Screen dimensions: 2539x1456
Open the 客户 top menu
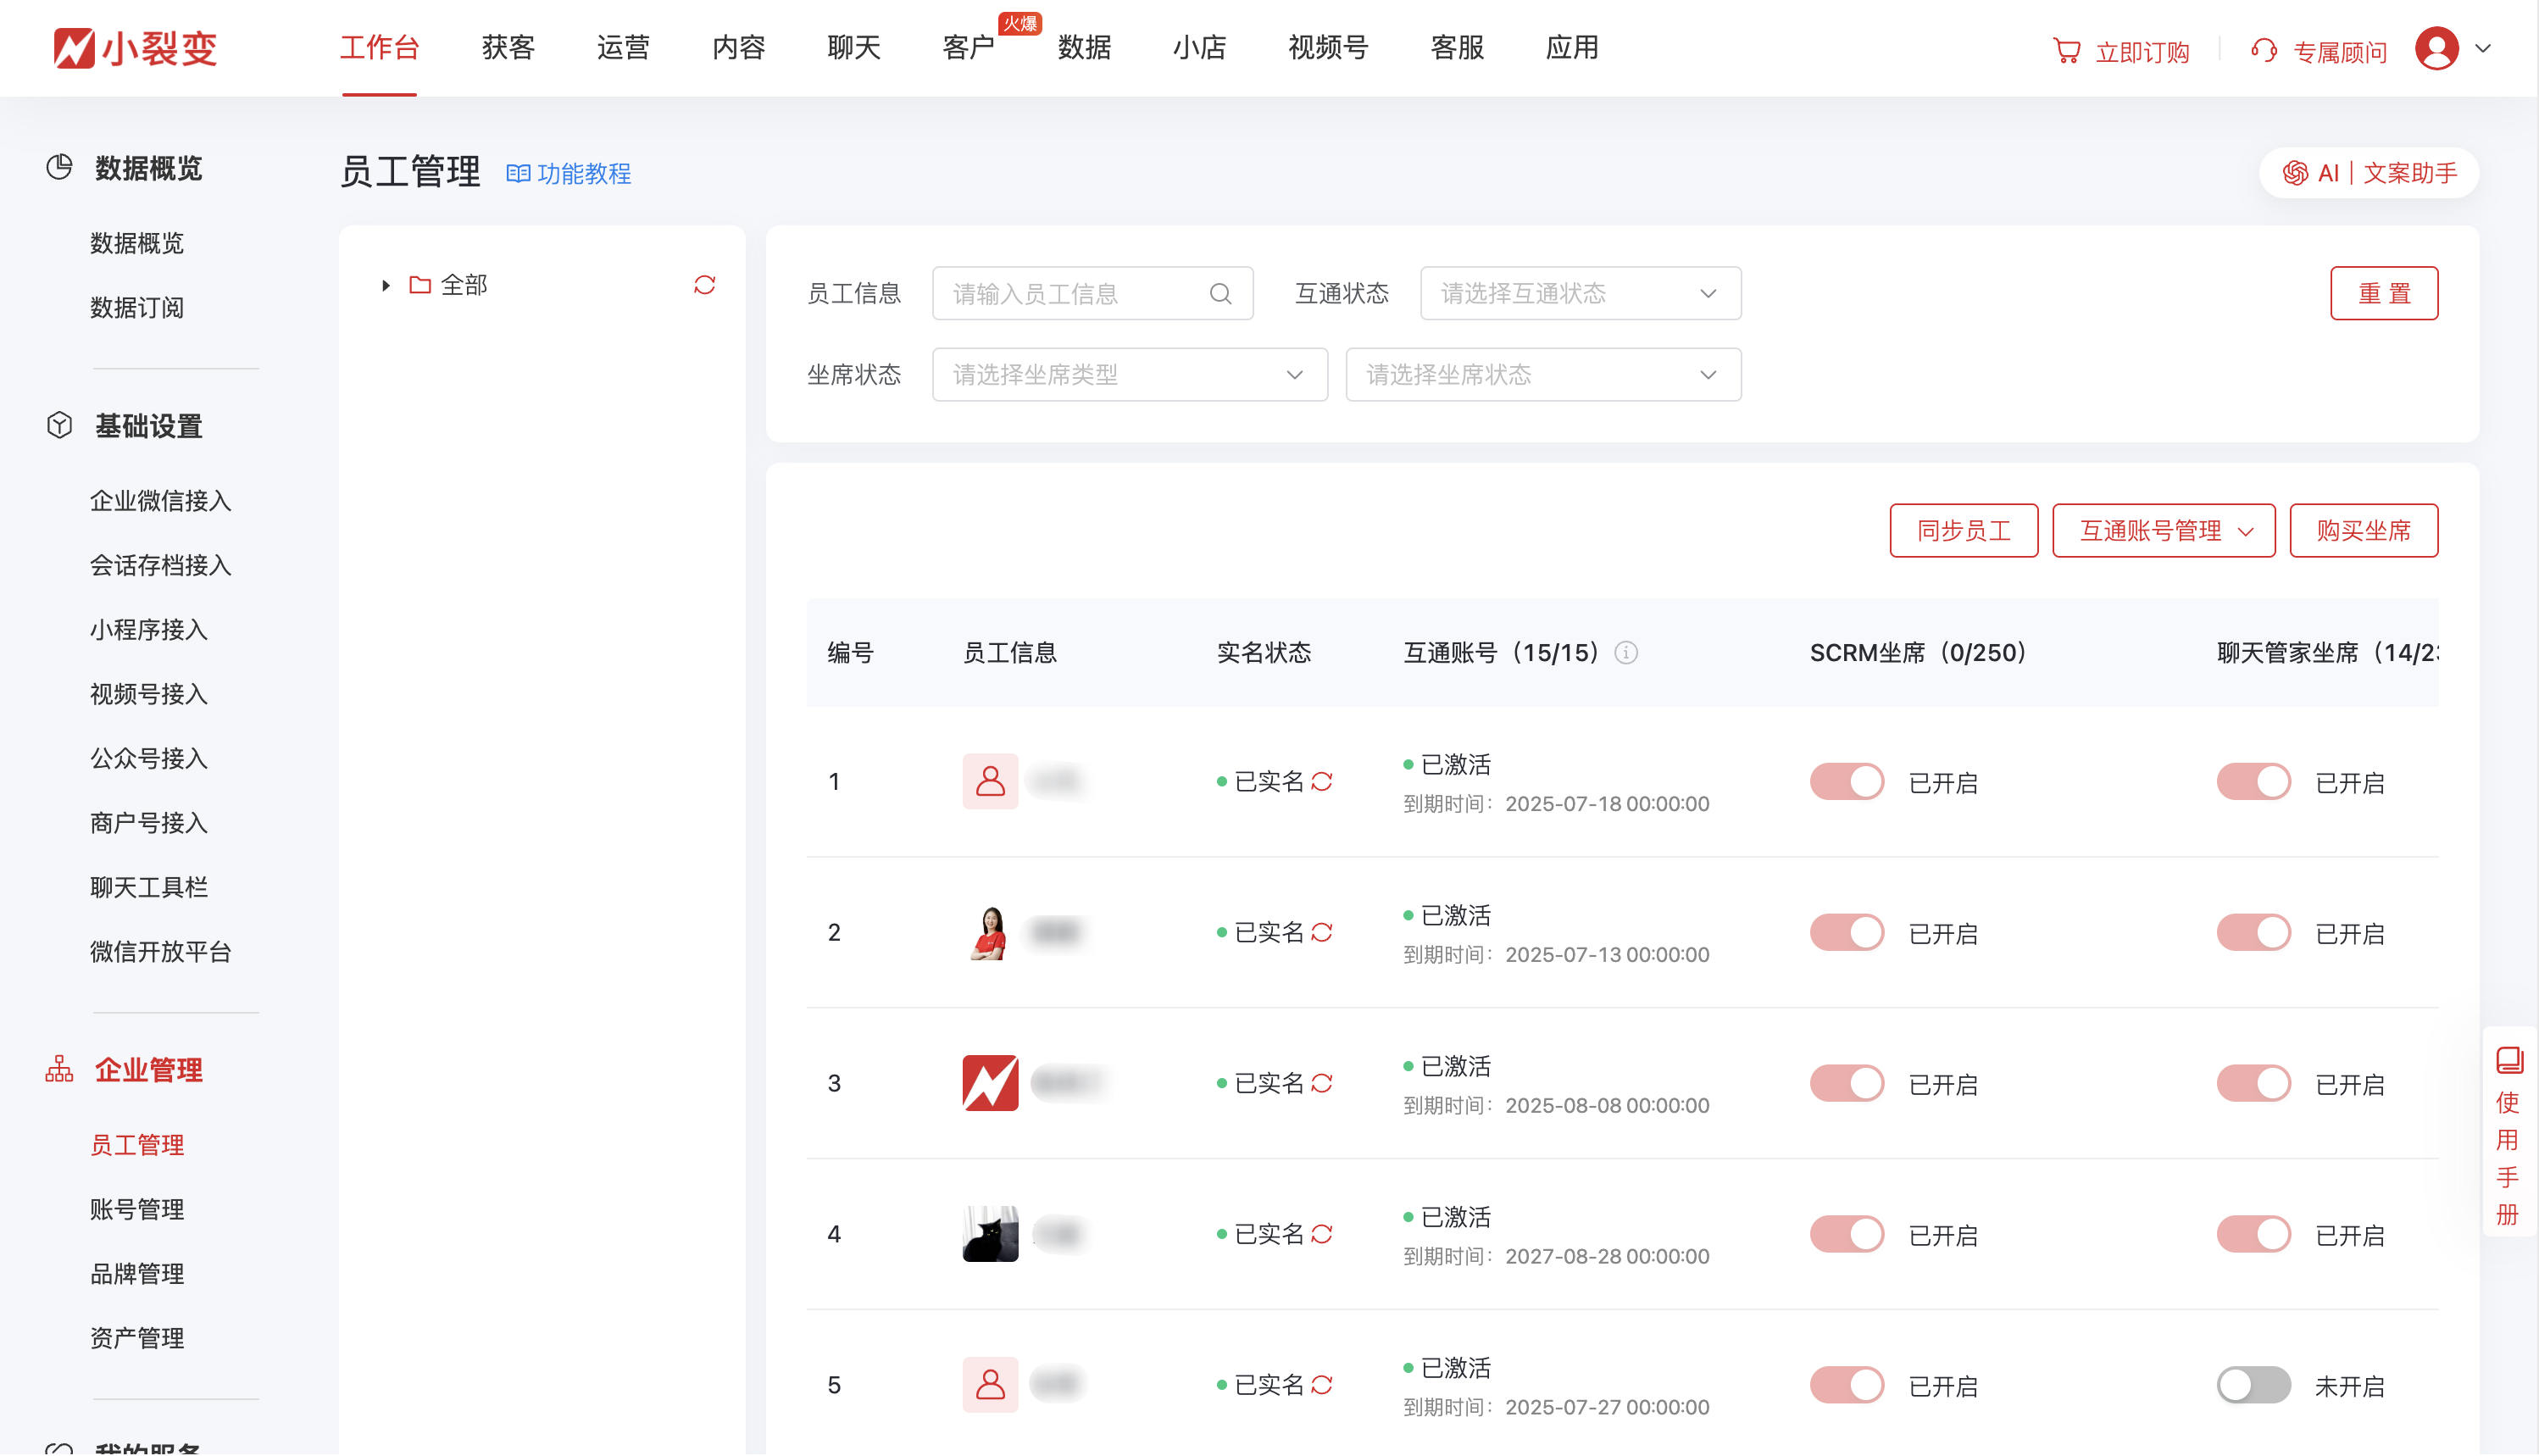pyautogui.click(x=968, y=48)
